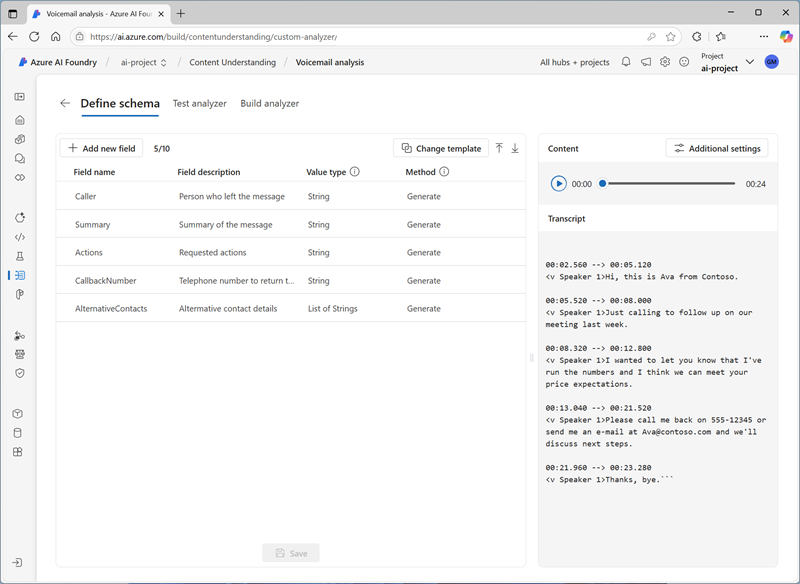Collapse the left sidebar panel icon

pos(19,97)
